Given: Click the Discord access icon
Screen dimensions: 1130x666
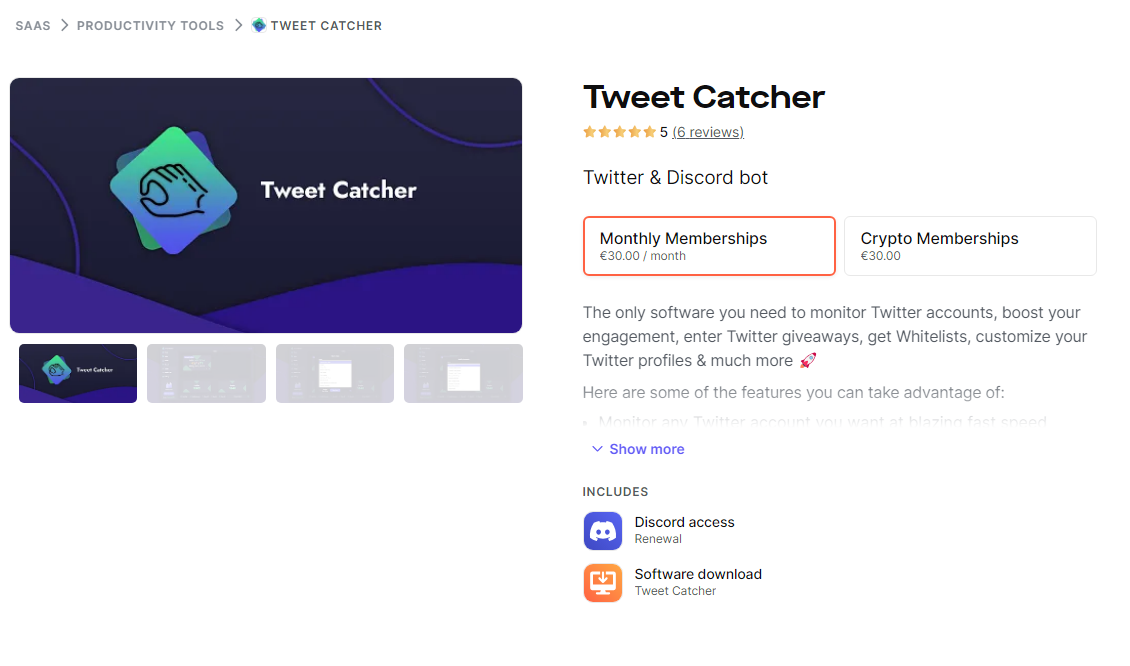Looking at the screenshot, I should coord(603,530).
